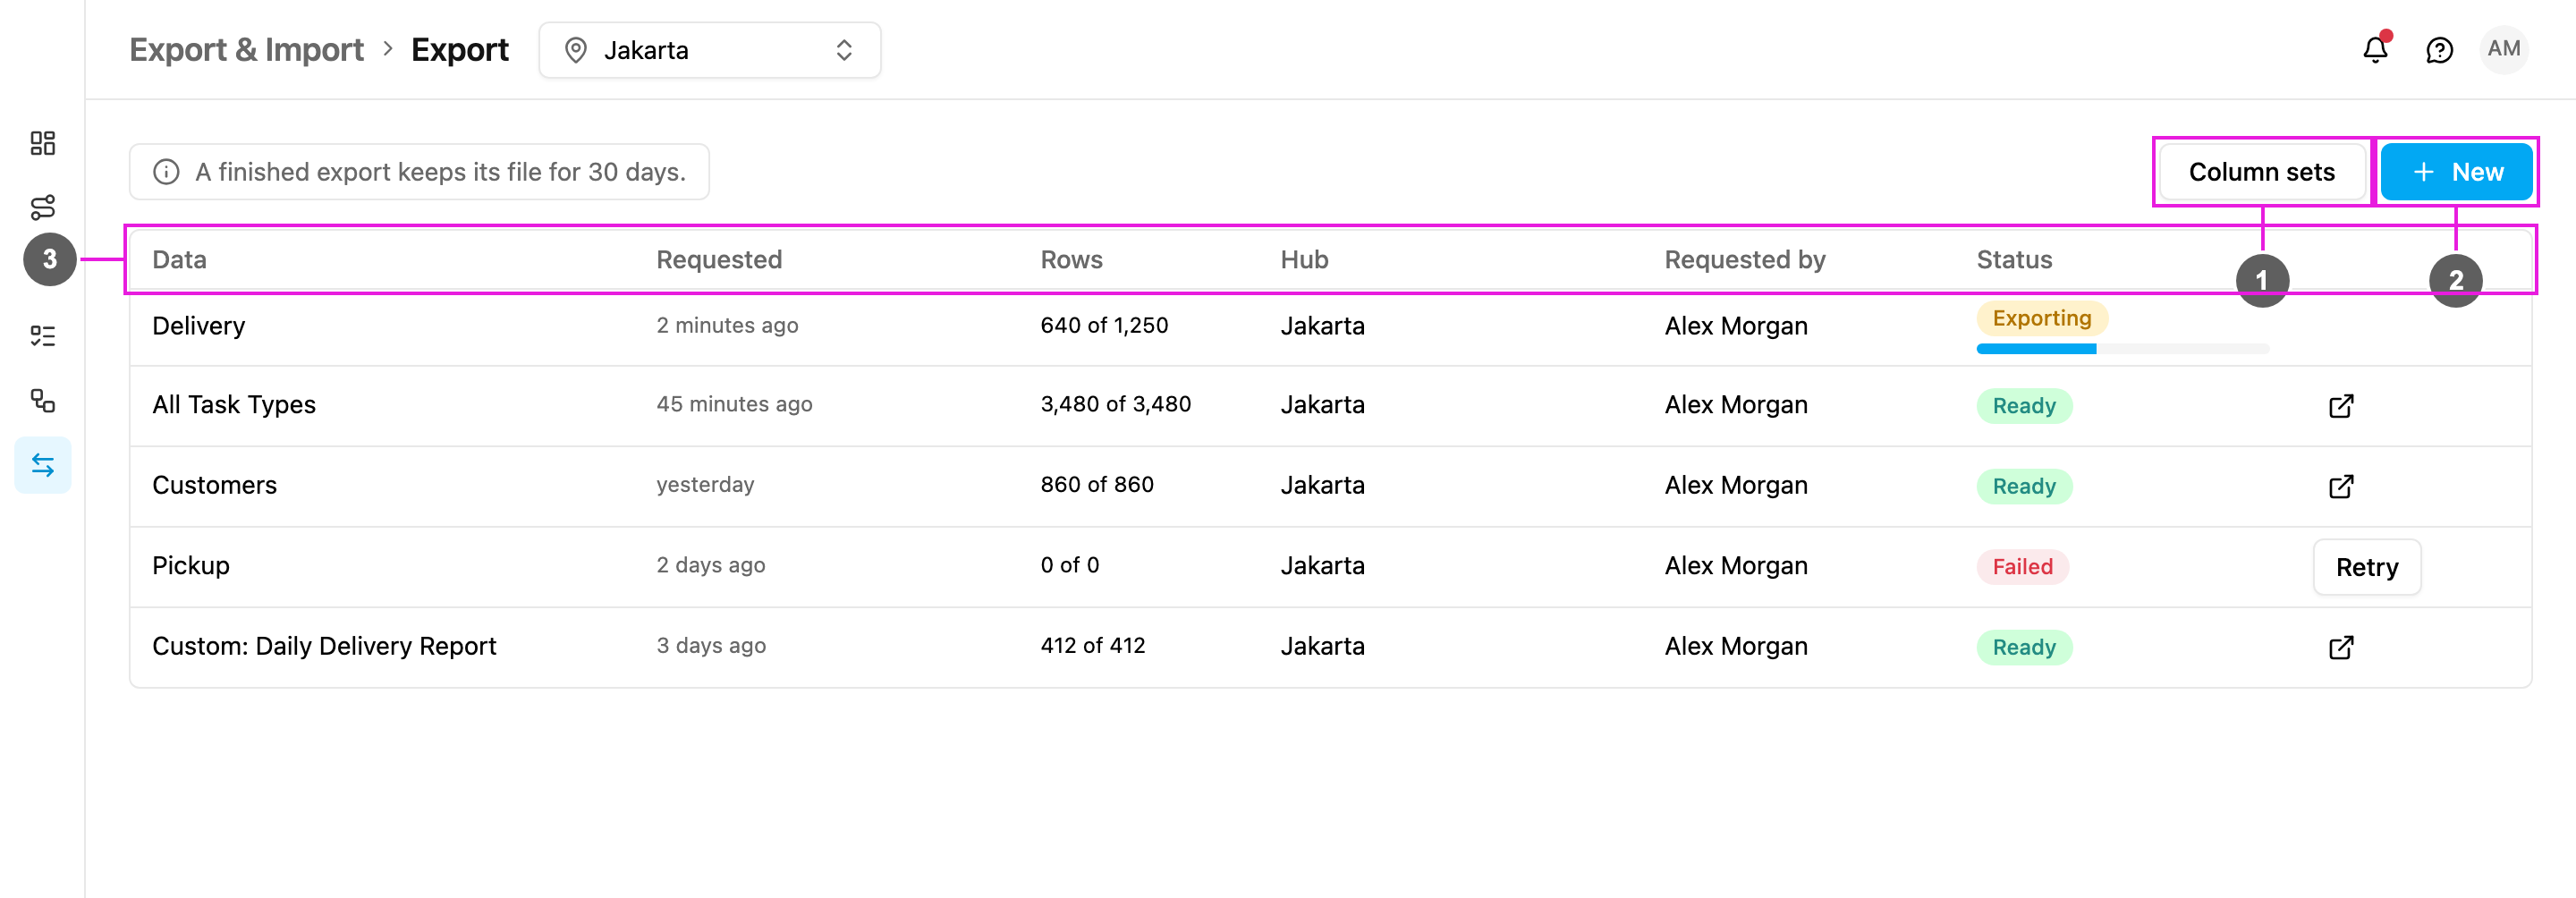Open the Custom: Daily Delivery Report file
Viewport: 2576px width, 898px height.
[2341, 647]
